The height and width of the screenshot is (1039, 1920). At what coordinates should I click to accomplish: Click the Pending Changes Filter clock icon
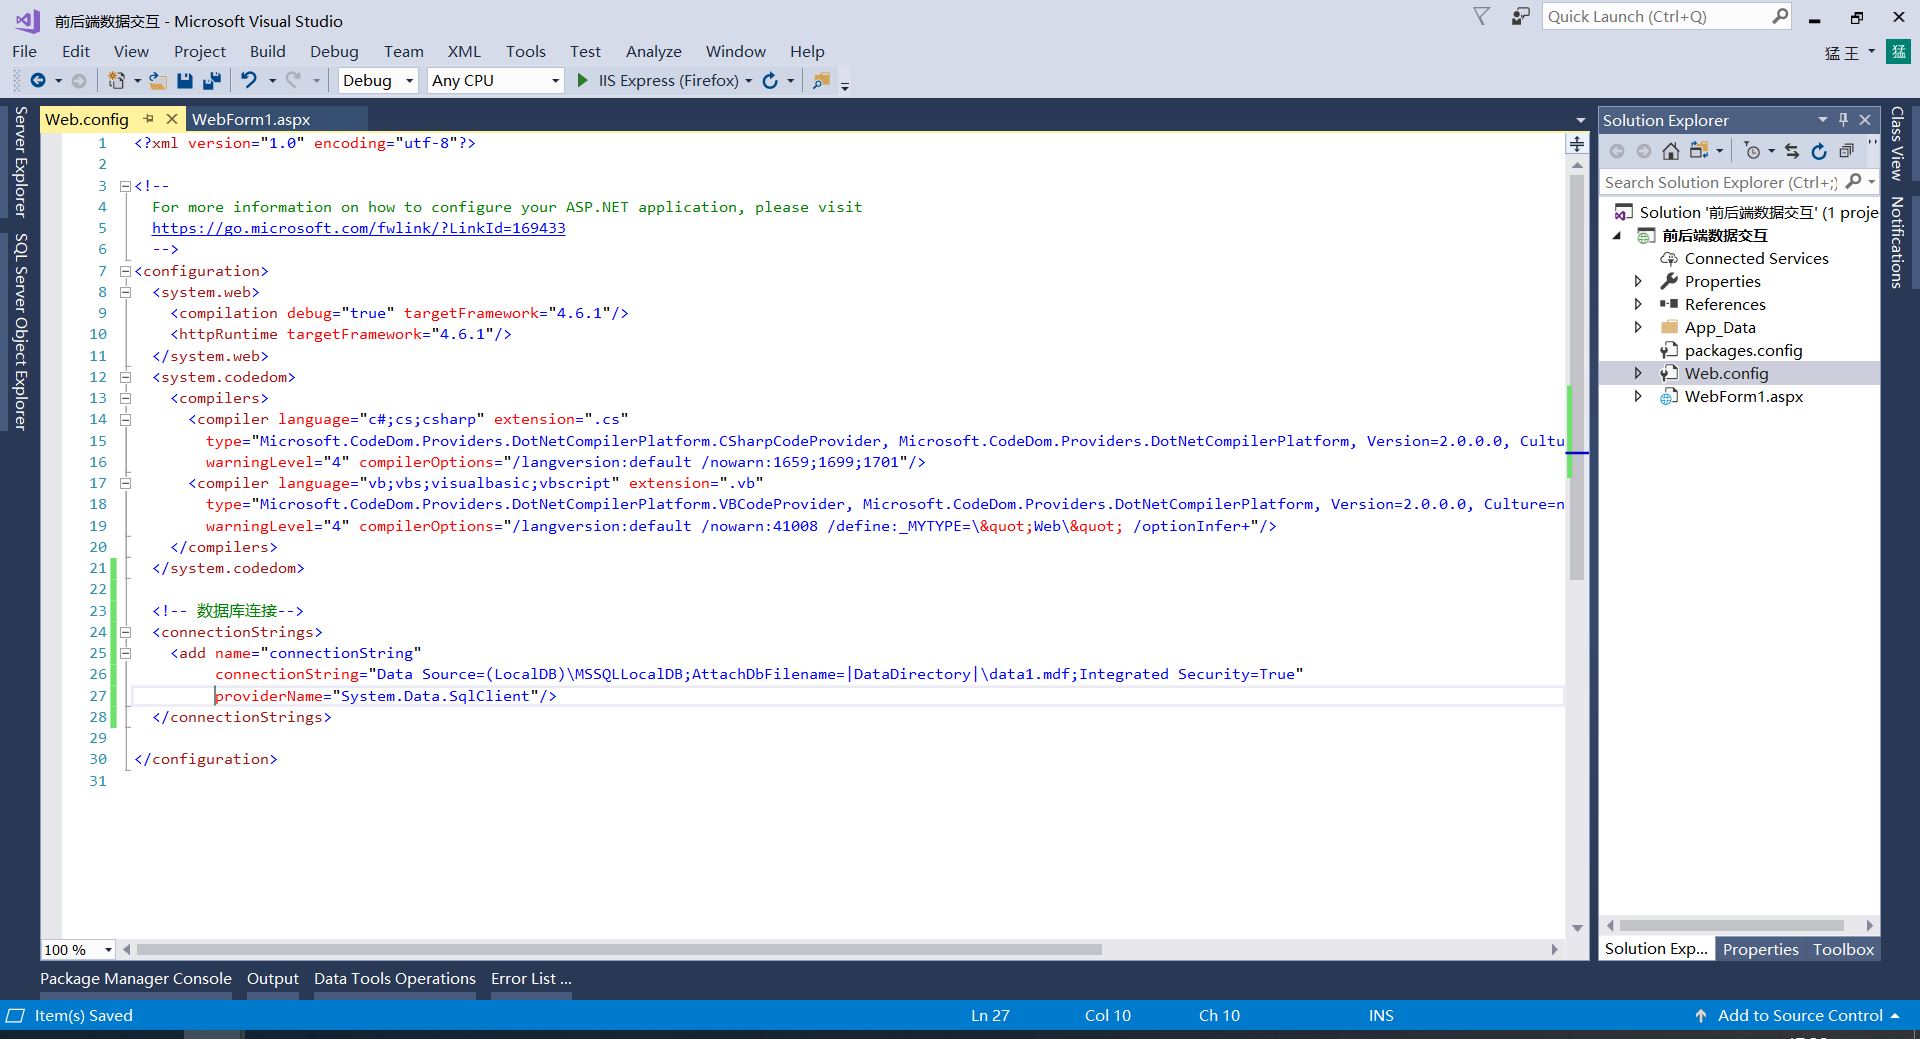pos(1752,151)
